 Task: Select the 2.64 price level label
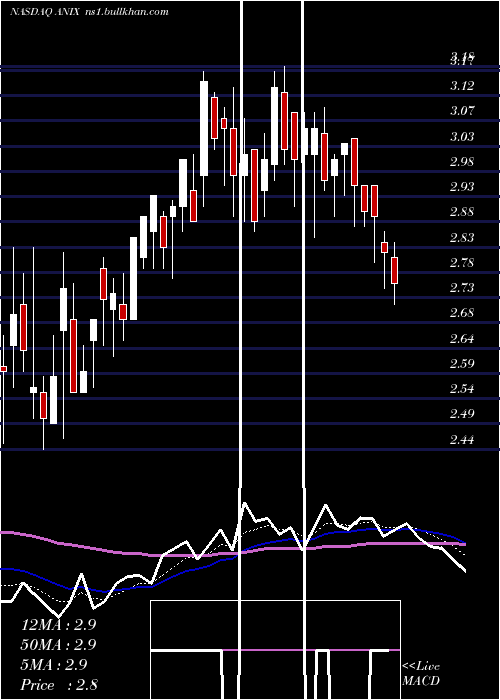pyautogui.click(x=462, y=338)
